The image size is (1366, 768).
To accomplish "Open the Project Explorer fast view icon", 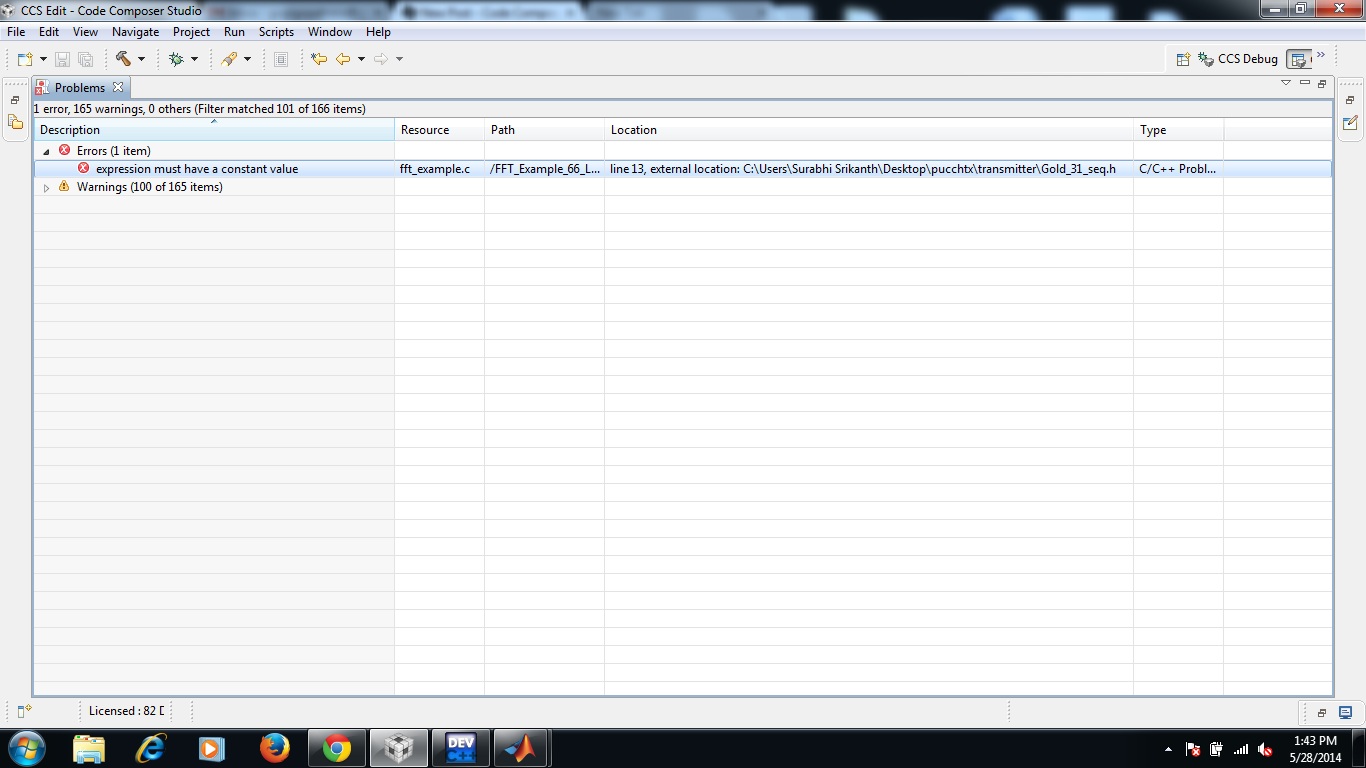I will pyautogui.click(x=15, y=122).
